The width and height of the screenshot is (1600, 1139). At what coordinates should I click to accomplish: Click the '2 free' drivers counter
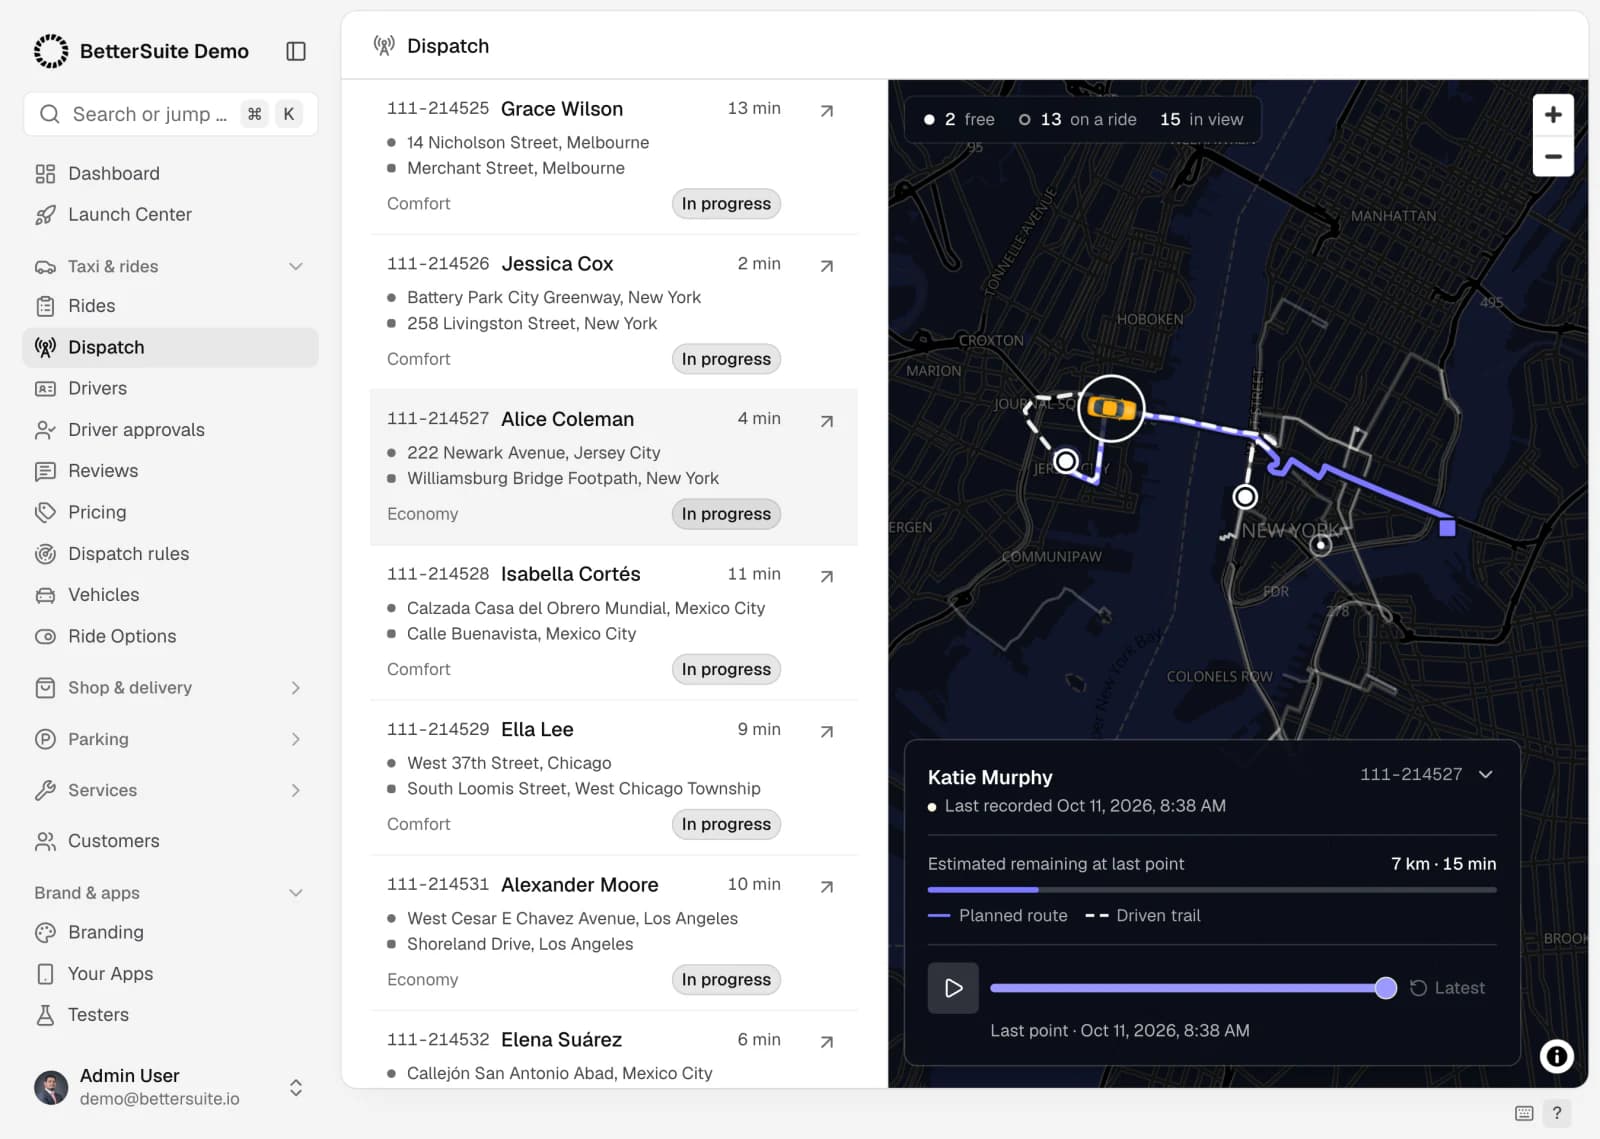959,119
